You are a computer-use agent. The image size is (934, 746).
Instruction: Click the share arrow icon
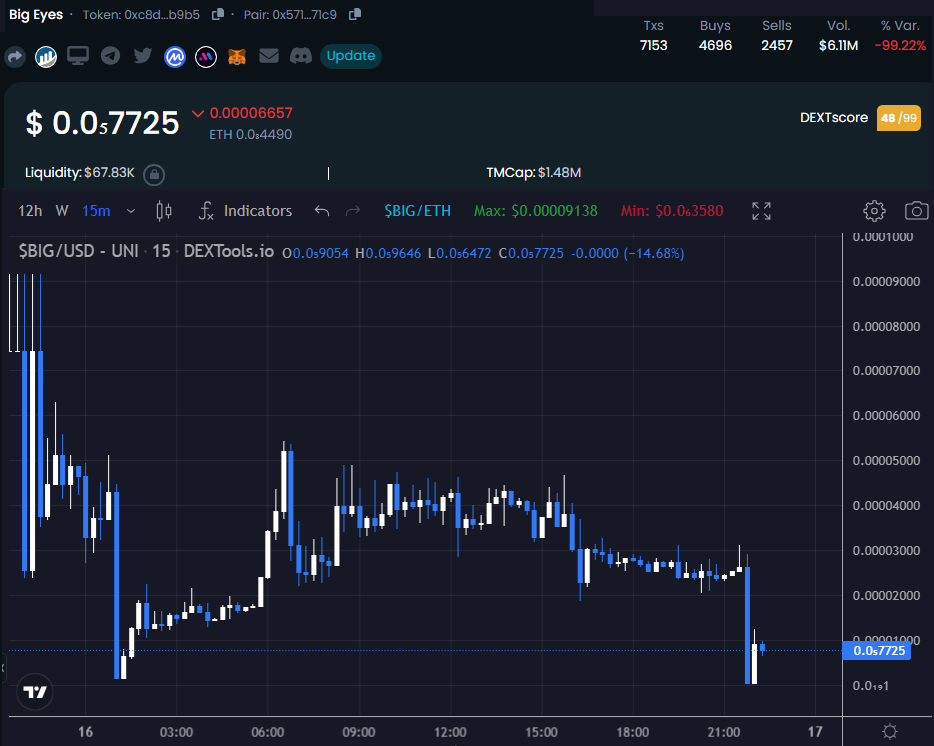15,57
